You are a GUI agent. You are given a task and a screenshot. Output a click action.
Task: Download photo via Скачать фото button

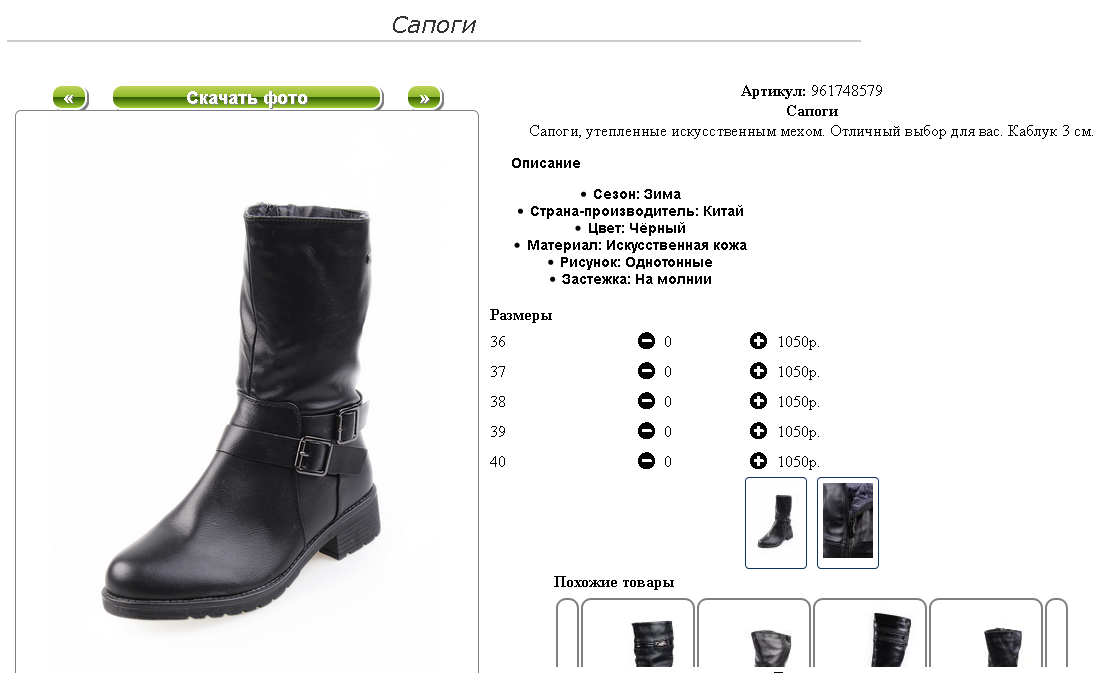pyautogui.click(x=248, y=98)
